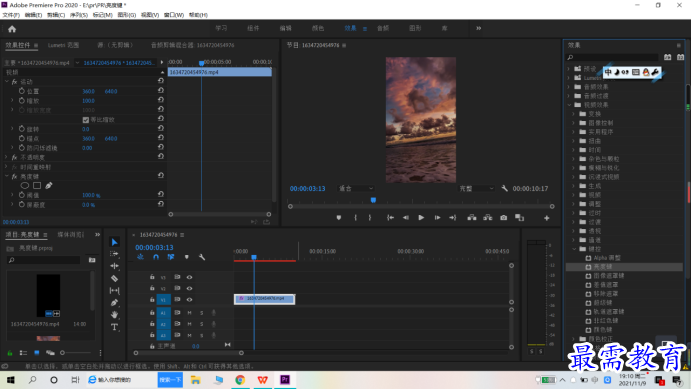Open the 窗口(W) window menu

pyautogui.click(x=174, y=15)
